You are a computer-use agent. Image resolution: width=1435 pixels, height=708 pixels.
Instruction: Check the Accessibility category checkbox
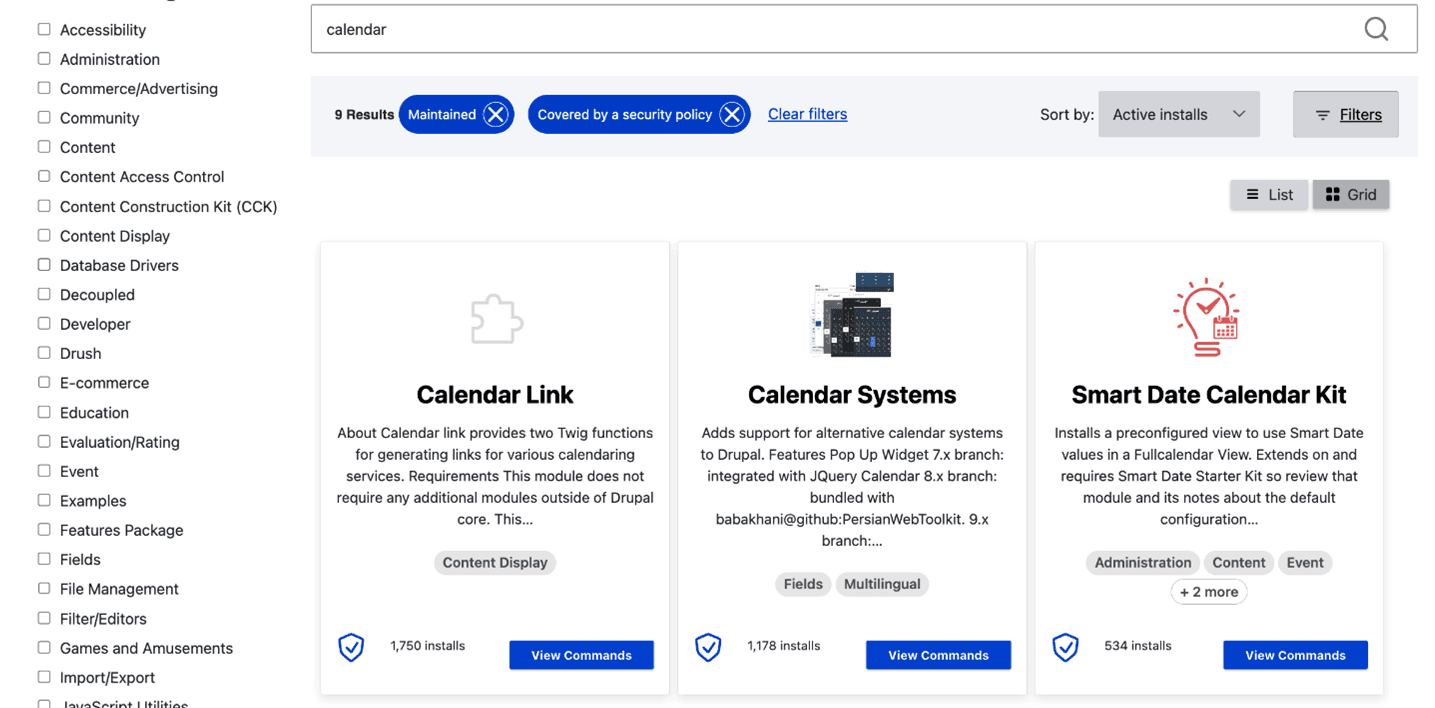click(x=44, y=29)
